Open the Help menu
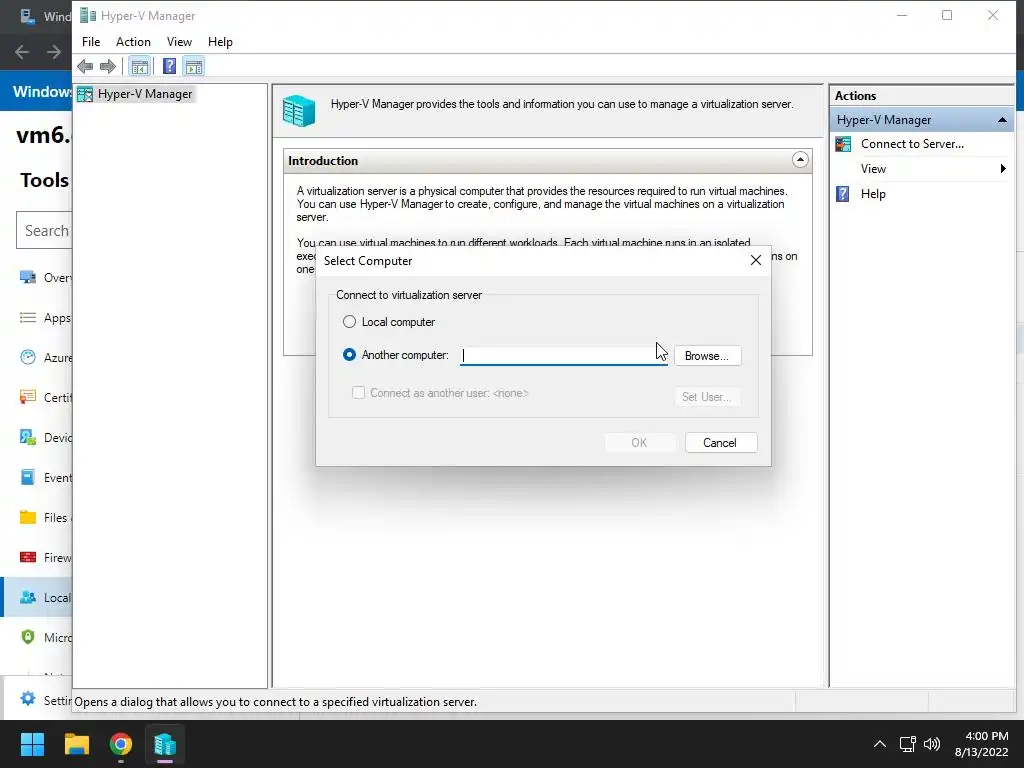Viewport: 1024px width, 768px height. 220,42
